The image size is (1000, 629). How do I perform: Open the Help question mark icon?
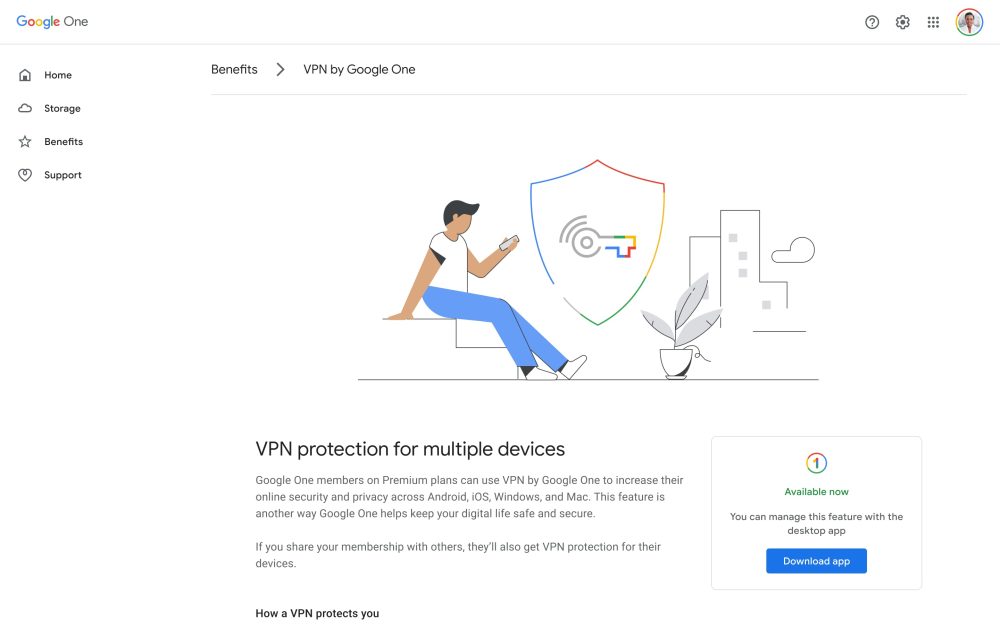tap(872, 22)
